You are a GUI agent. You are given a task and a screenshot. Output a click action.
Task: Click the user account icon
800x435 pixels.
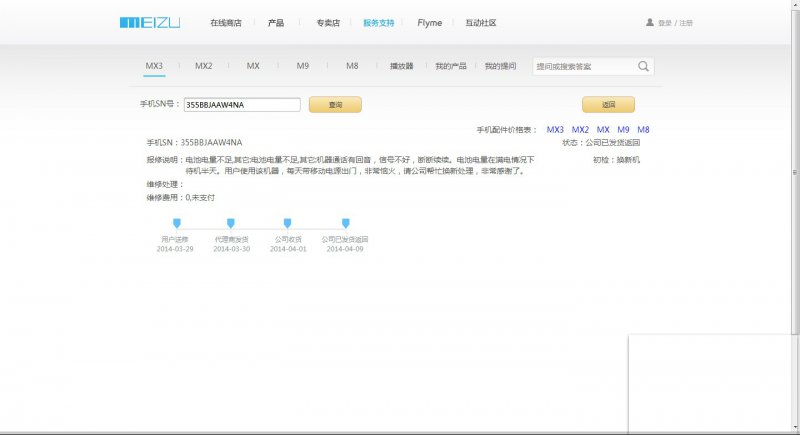click(x=649, y=22)
